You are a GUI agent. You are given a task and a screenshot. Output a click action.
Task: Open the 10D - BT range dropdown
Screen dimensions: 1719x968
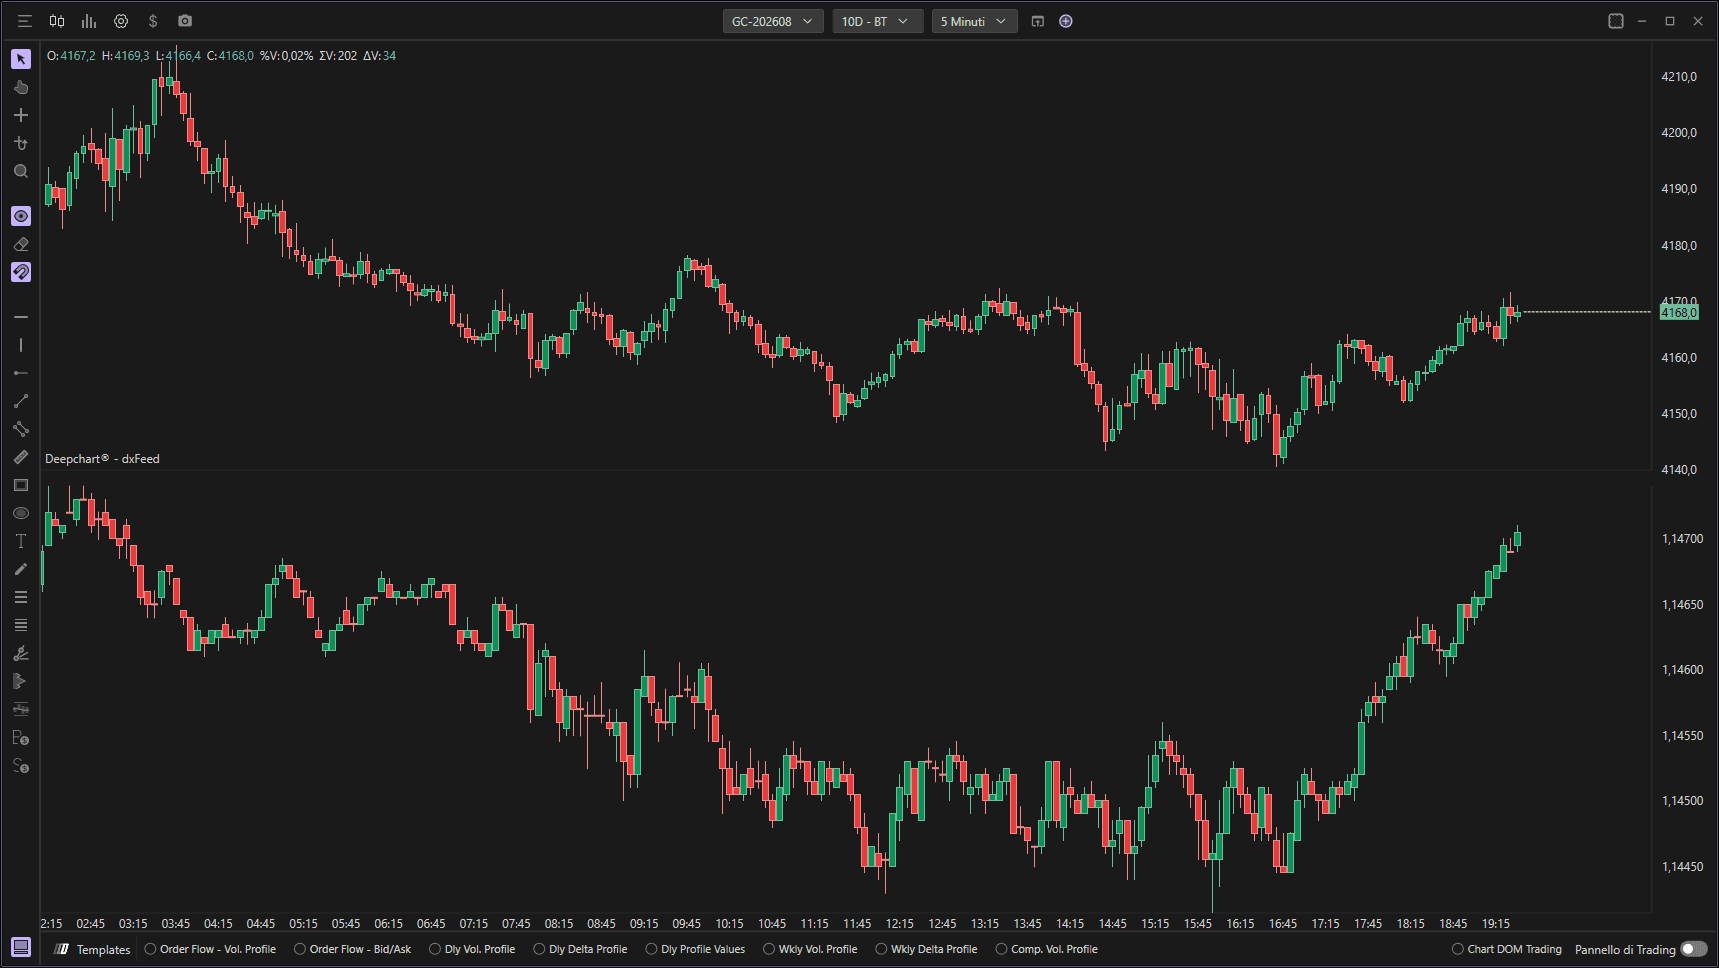[x=877, y=21]
